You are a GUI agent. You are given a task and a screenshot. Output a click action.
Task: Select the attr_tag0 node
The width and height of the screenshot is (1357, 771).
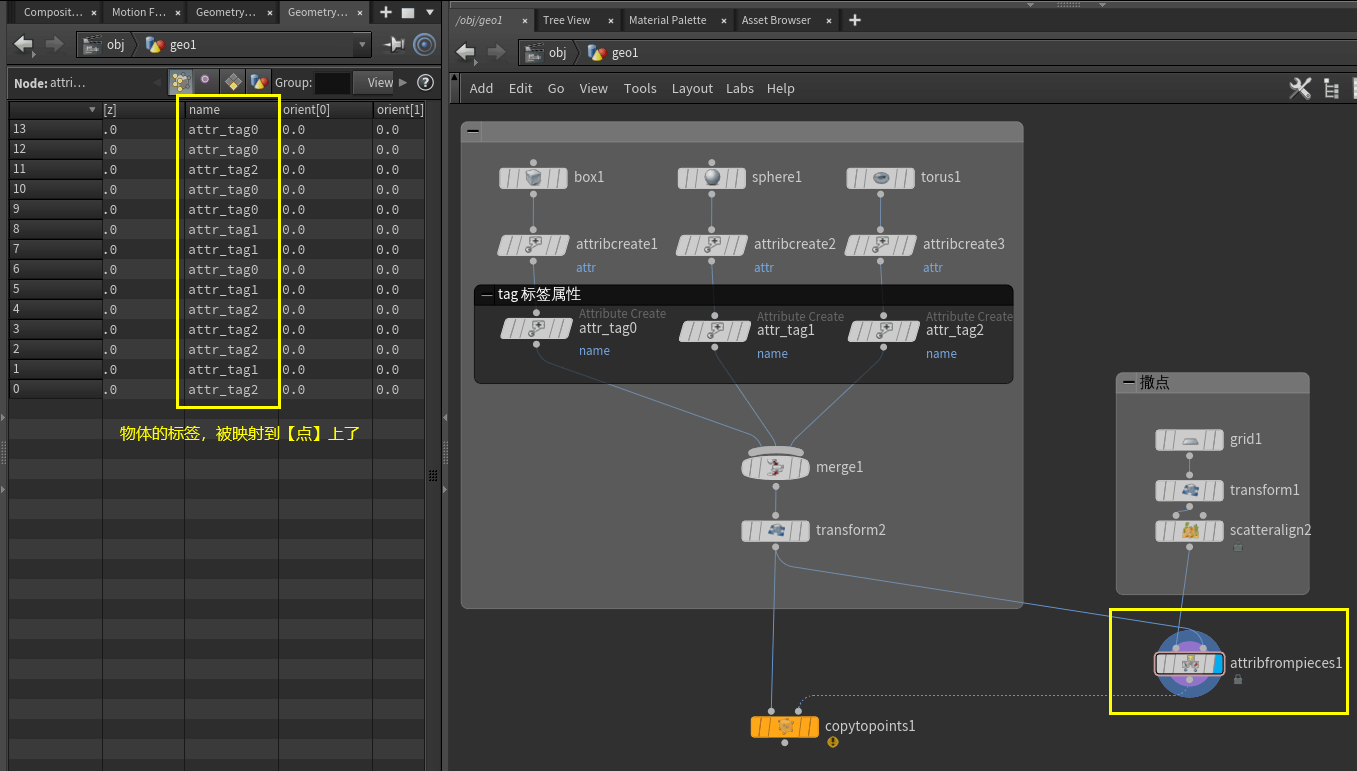(536, 328)
